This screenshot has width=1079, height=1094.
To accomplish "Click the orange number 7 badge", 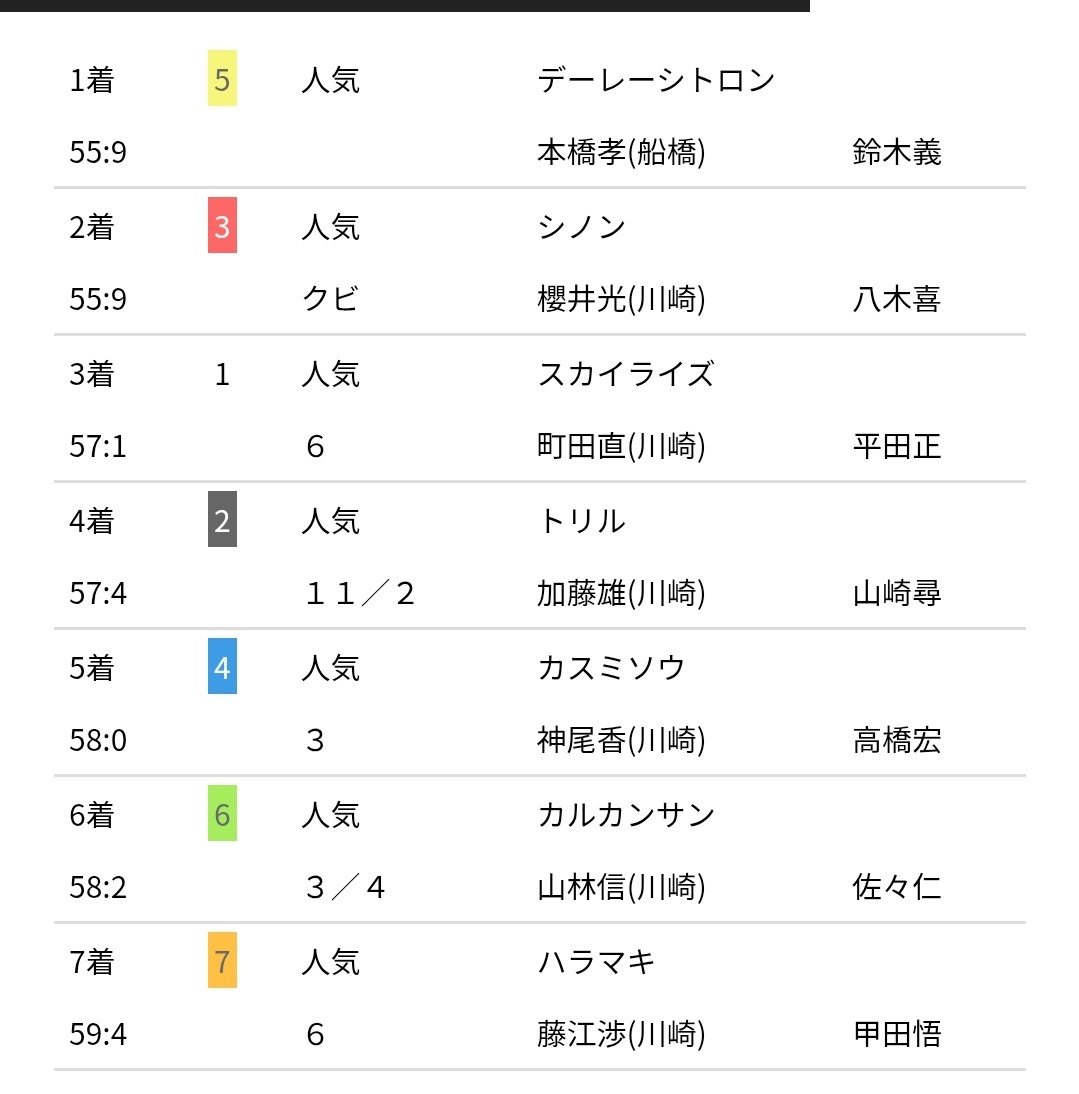I will click(222, 961).
